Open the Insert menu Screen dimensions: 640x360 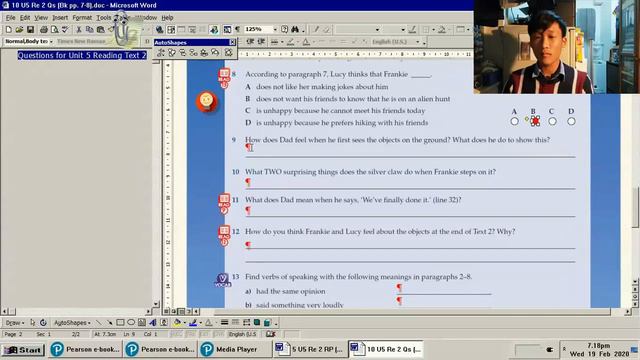pos(60,18)
